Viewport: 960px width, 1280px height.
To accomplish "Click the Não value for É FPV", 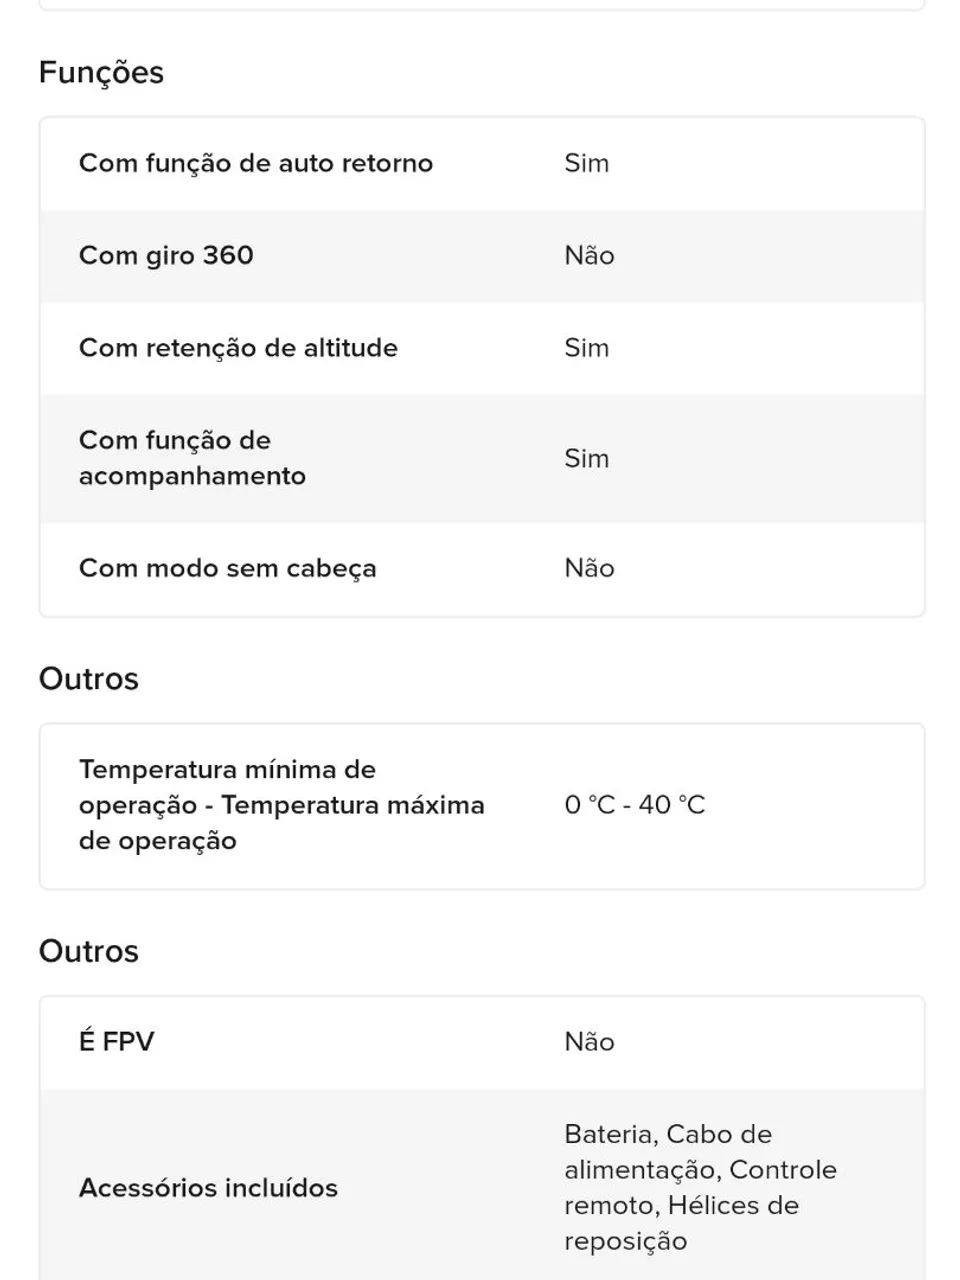I will (589, 1042).
